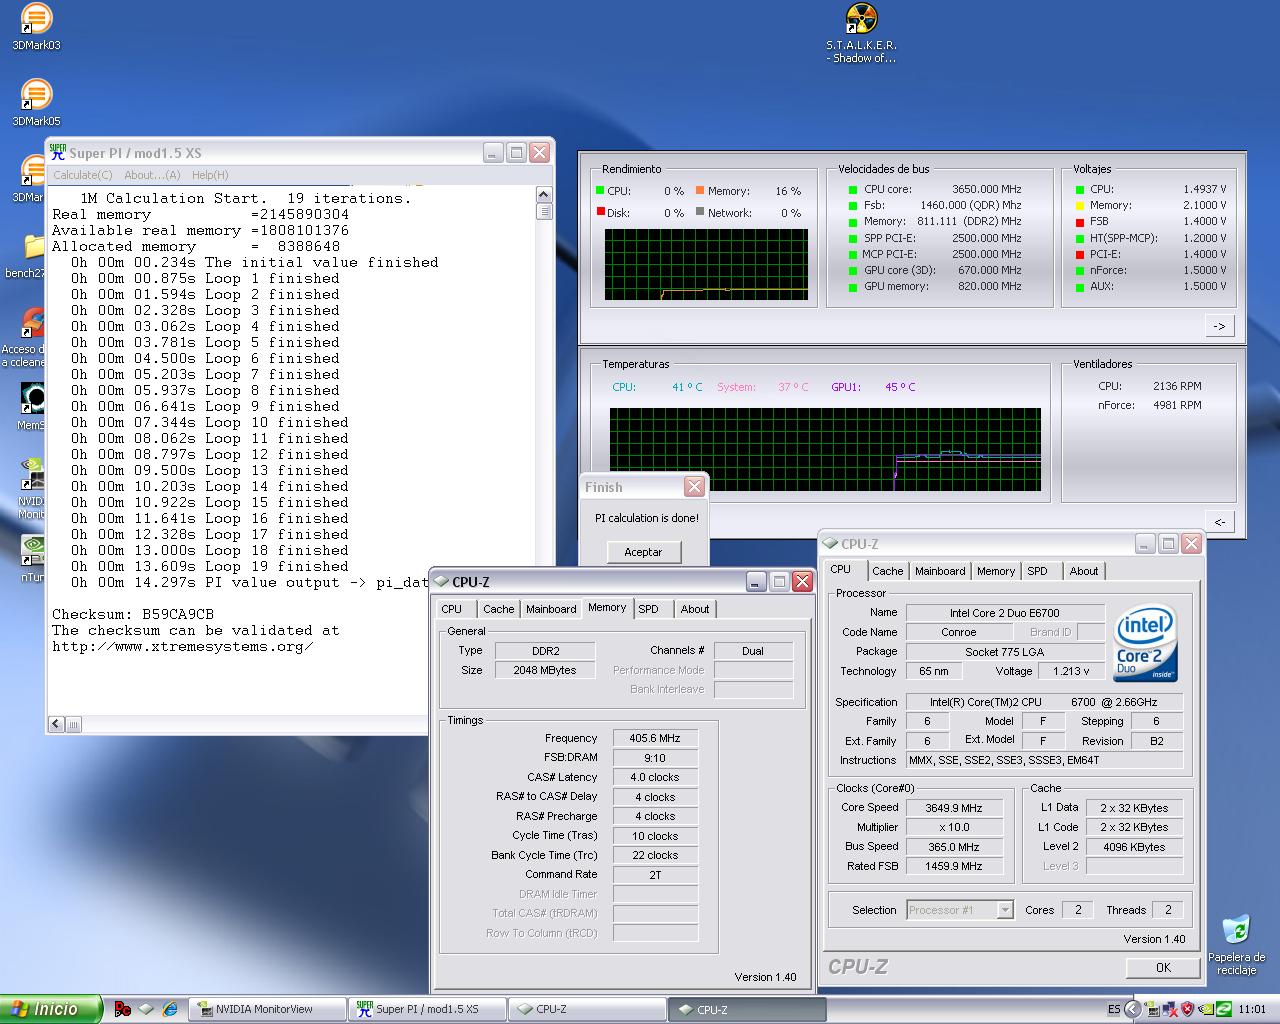Click the Core Speed 3649.9 MHz field

tap(954, 808)
